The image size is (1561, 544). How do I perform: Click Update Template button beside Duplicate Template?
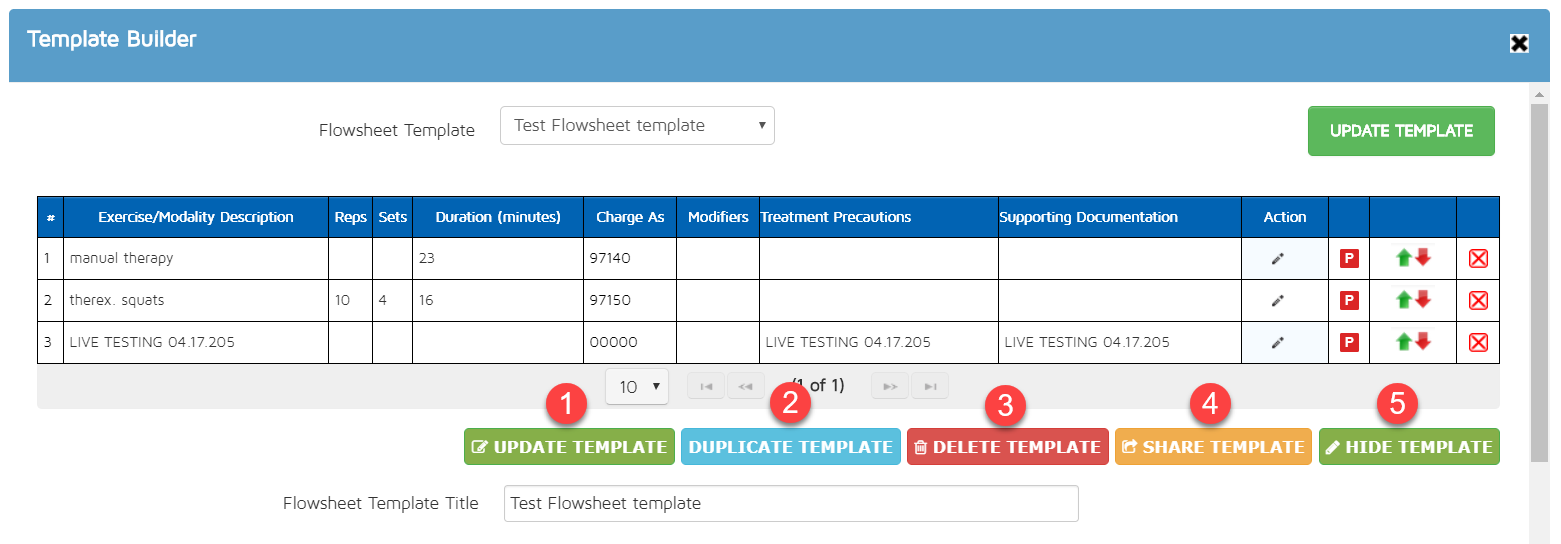click(x=569, y=447)
